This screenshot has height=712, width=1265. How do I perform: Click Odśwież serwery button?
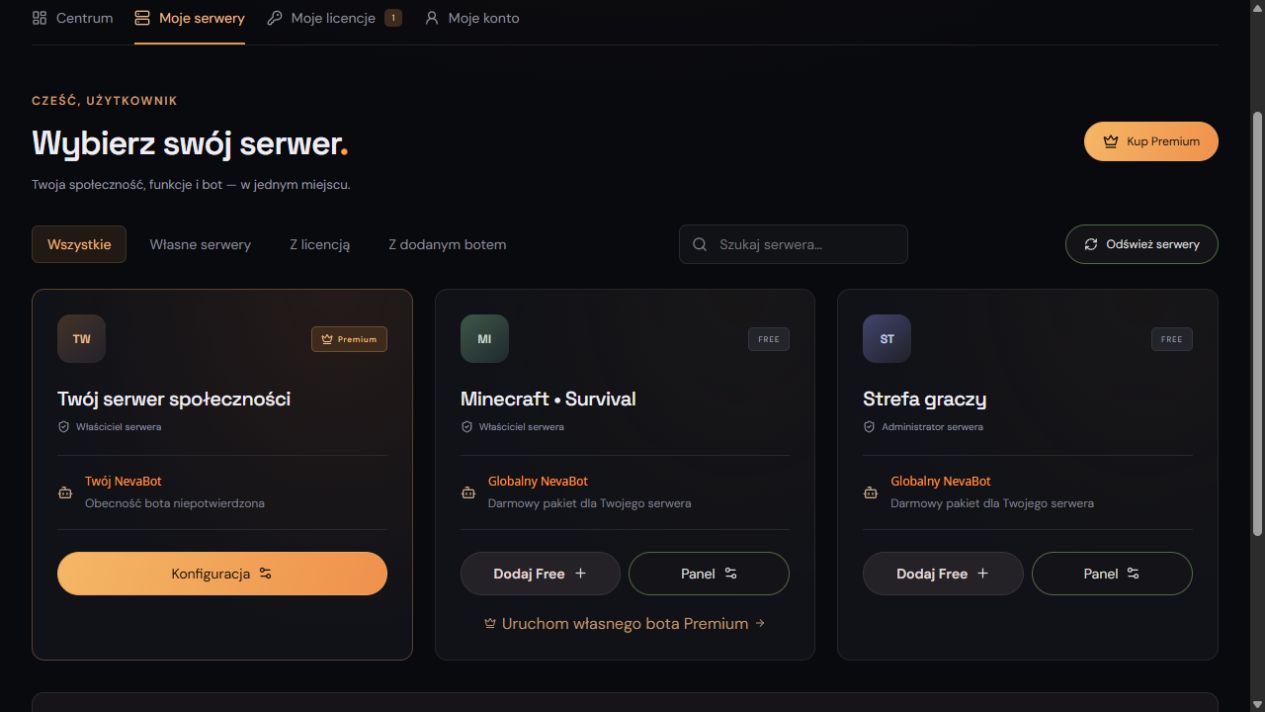pyautogui.click(x=1141, y=244)
